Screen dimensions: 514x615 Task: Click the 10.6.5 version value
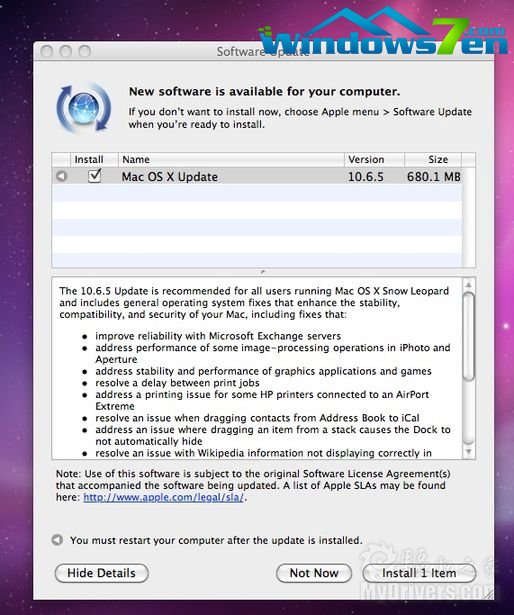366,176
